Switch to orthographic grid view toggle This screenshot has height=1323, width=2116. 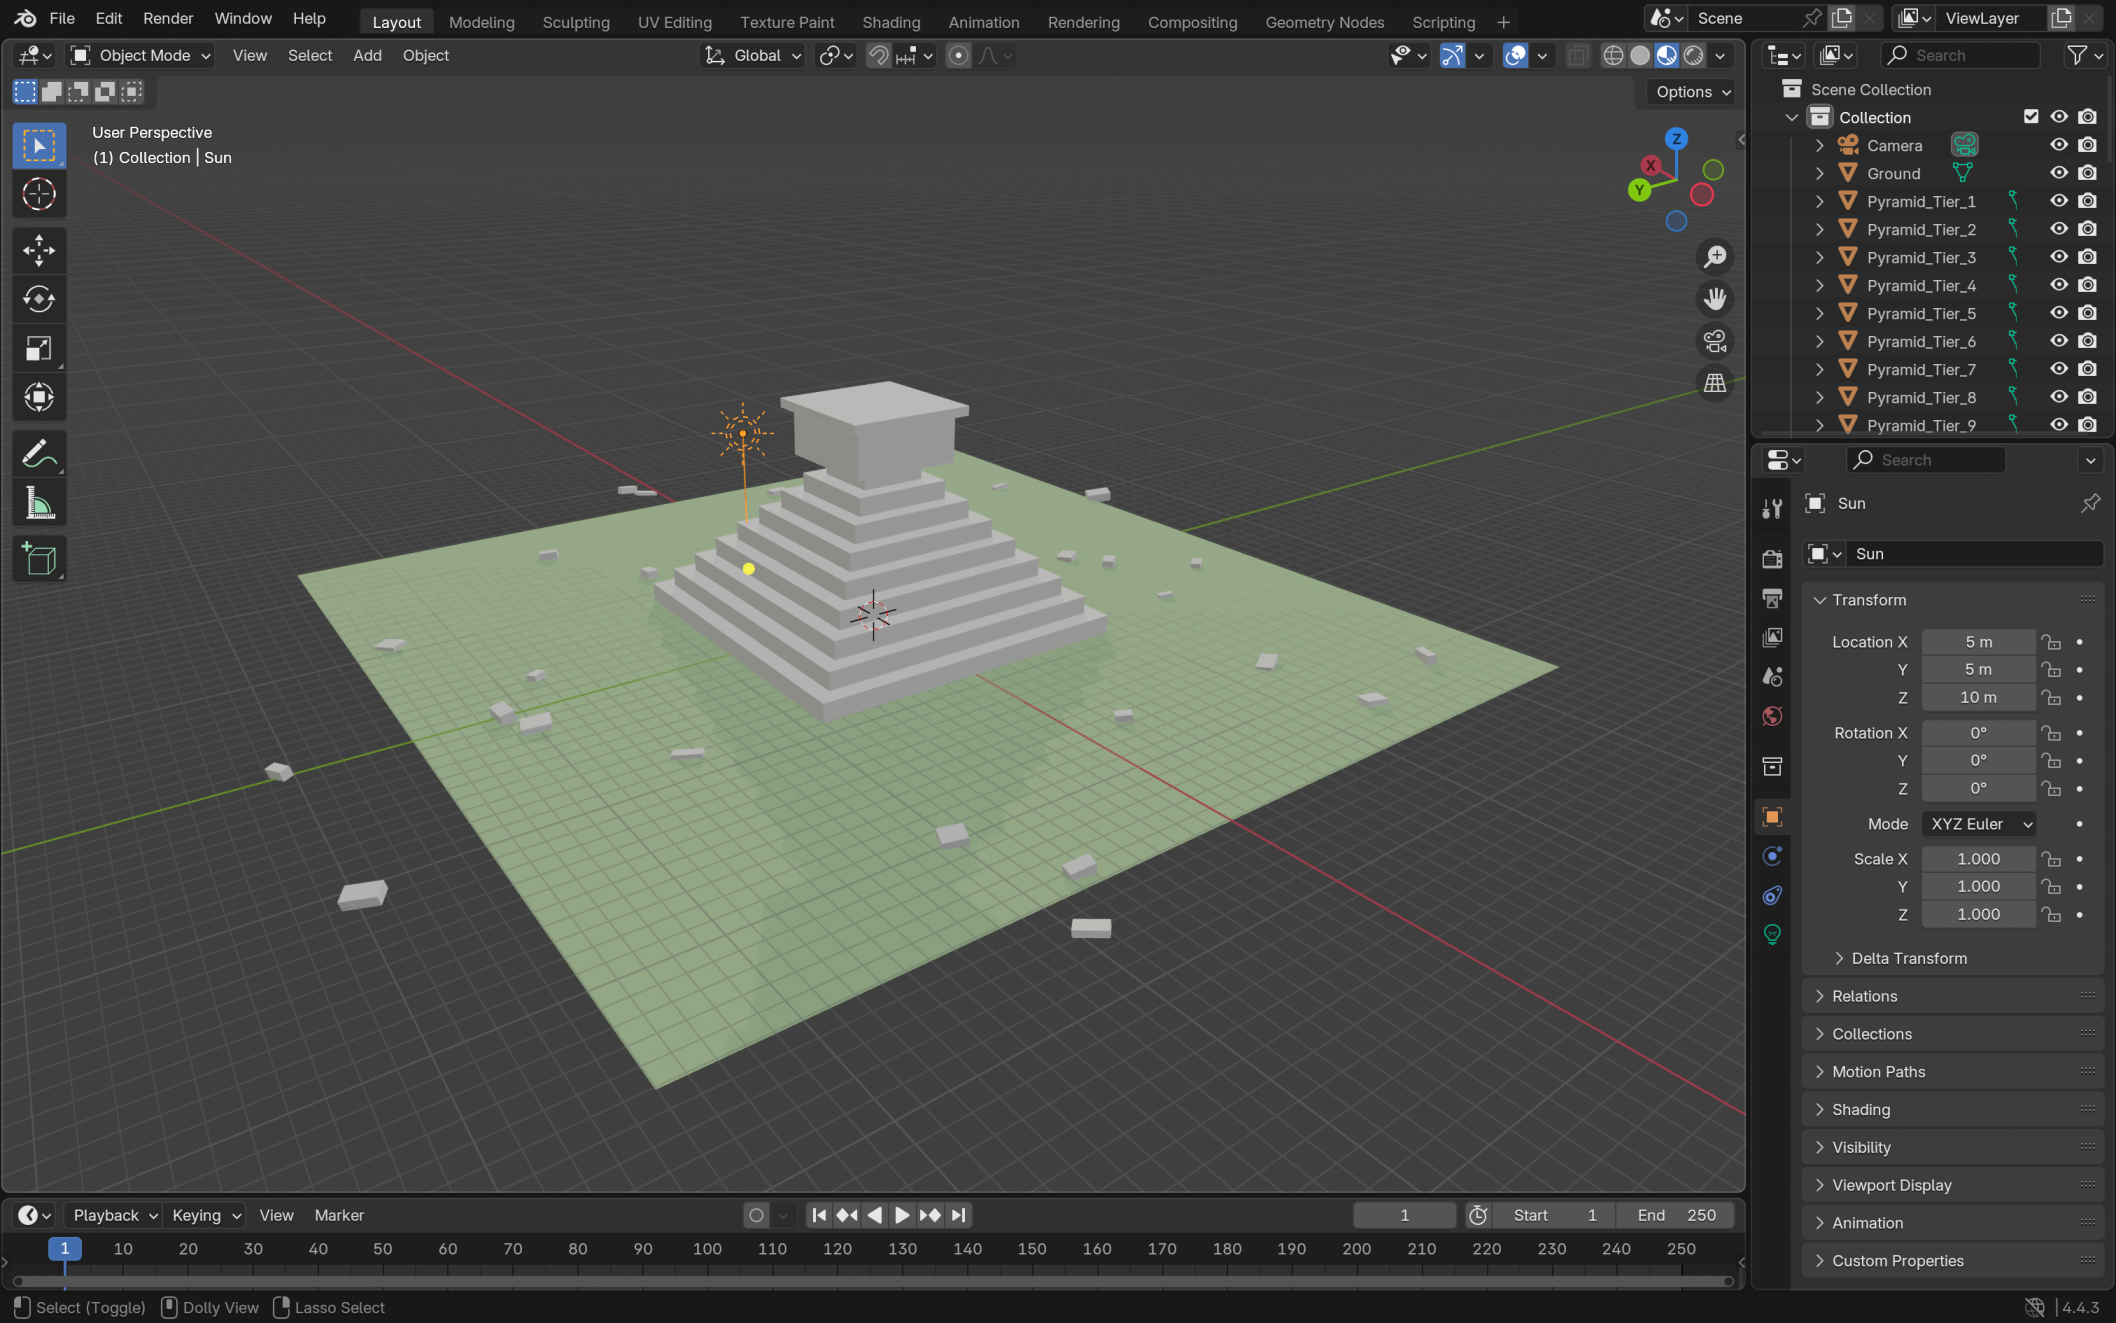pos(1715,384)
